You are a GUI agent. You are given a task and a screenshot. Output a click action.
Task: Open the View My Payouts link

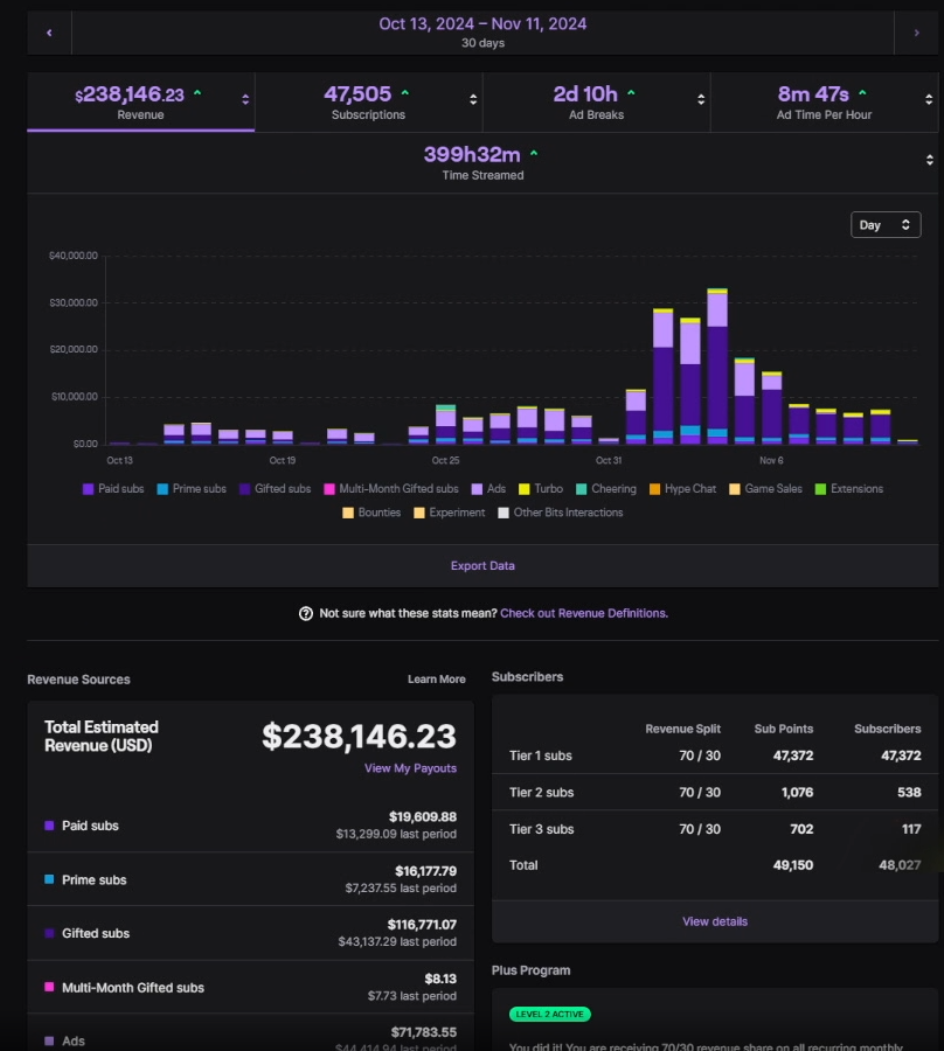click(x=410, y=768)
